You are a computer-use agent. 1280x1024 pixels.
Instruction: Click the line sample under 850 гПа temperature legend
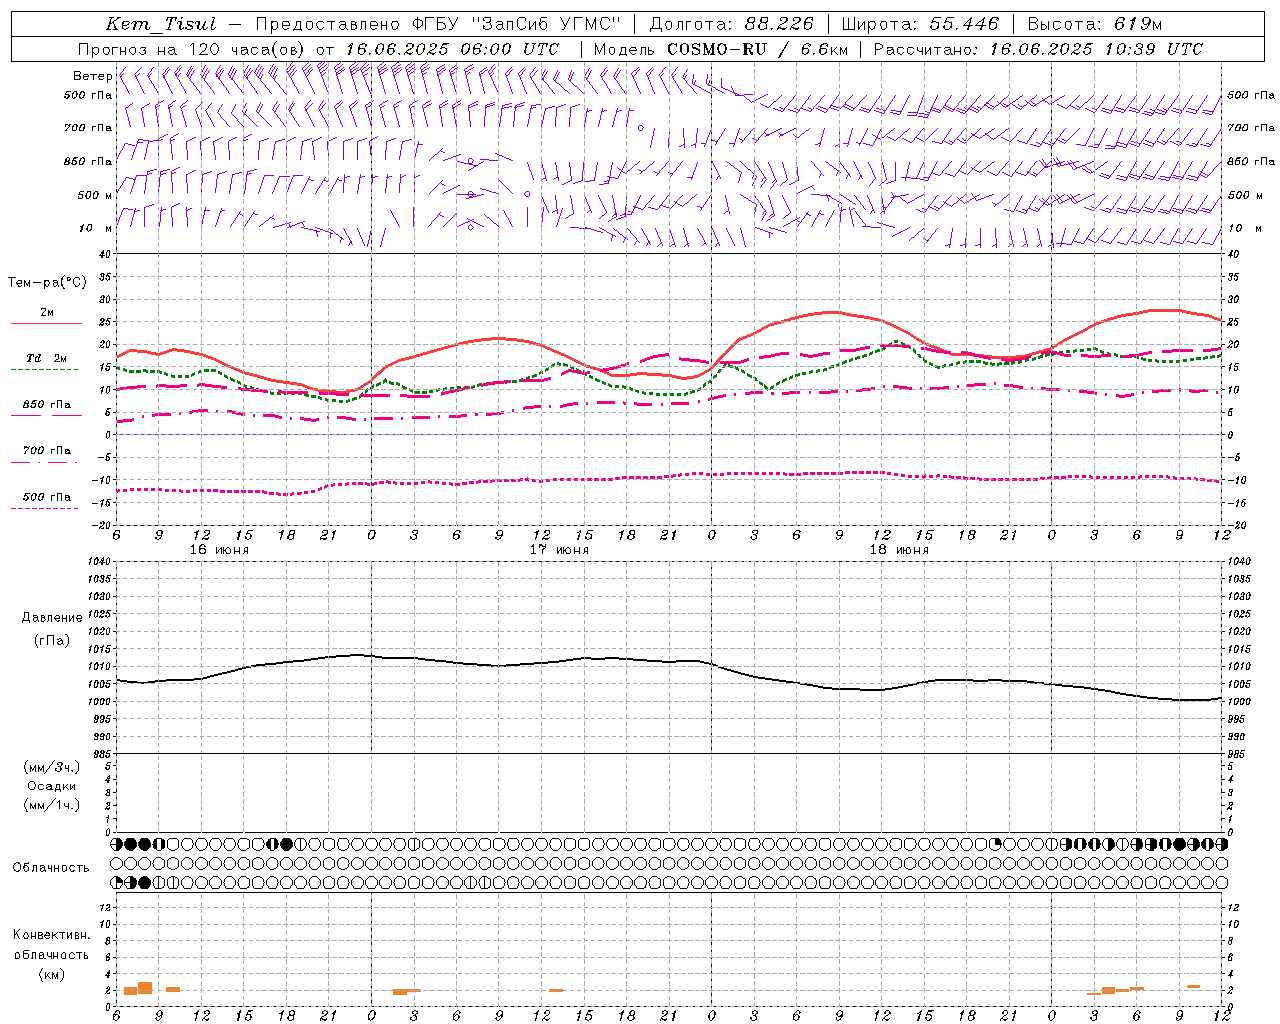coord(46,415)
